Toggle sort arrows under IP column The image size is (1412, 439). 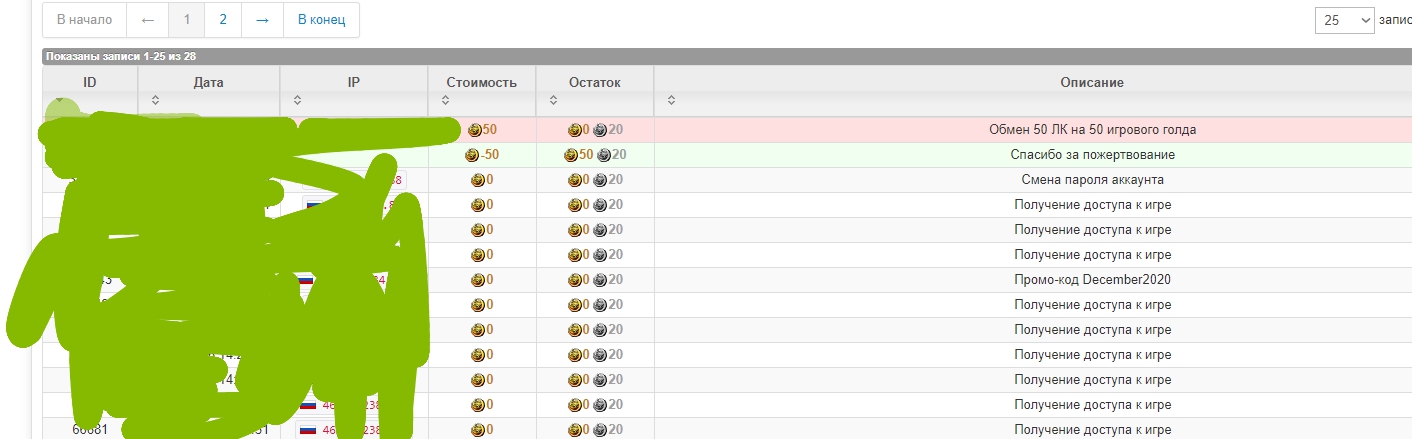[x=297, y=100]
